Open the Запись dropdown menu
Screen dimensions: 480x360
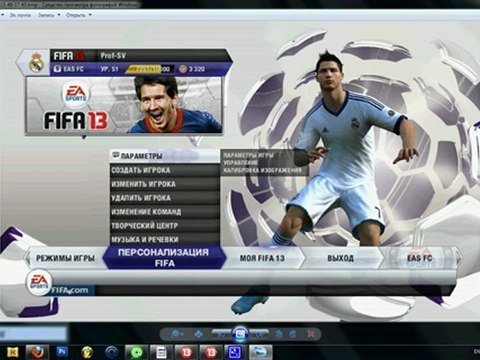coord(49,15)
